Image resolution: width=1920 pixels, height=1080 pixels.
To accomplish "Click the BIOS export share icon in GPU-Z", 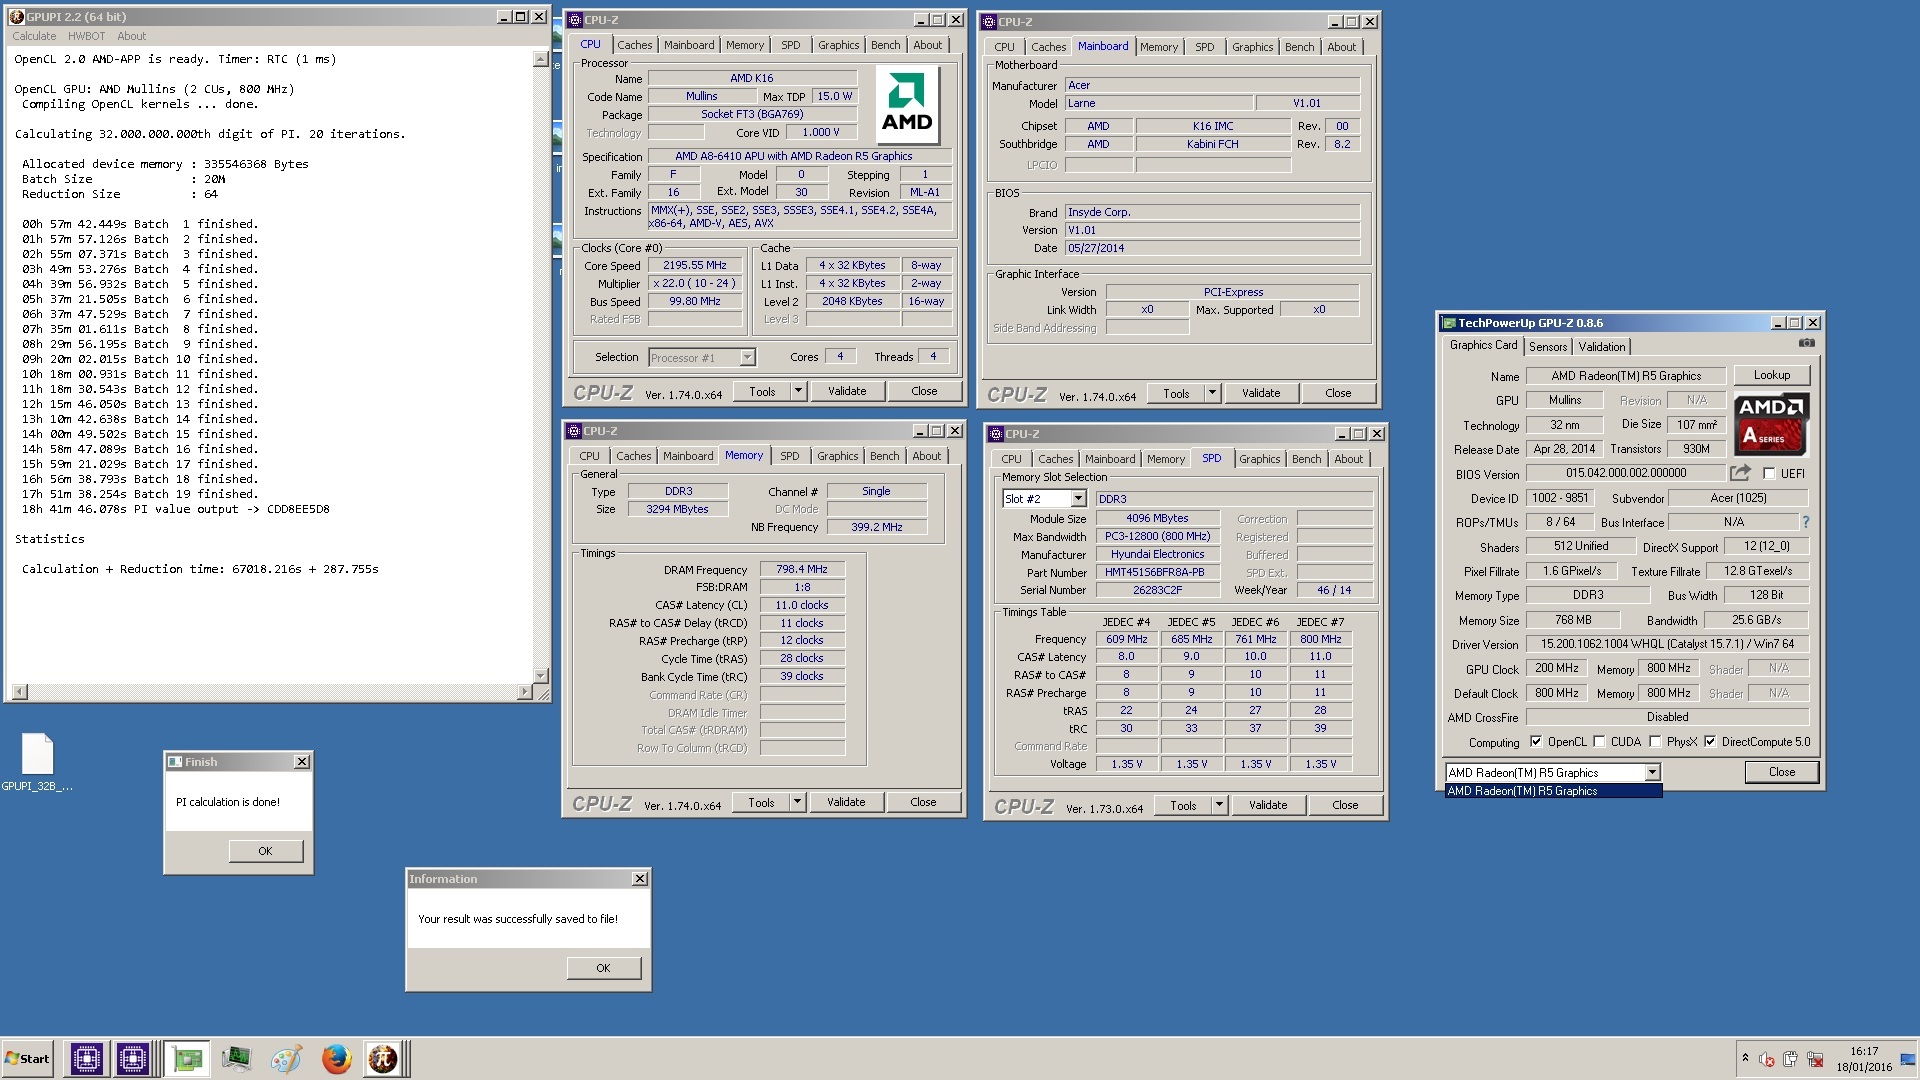I will click(x=1740, y=473).
